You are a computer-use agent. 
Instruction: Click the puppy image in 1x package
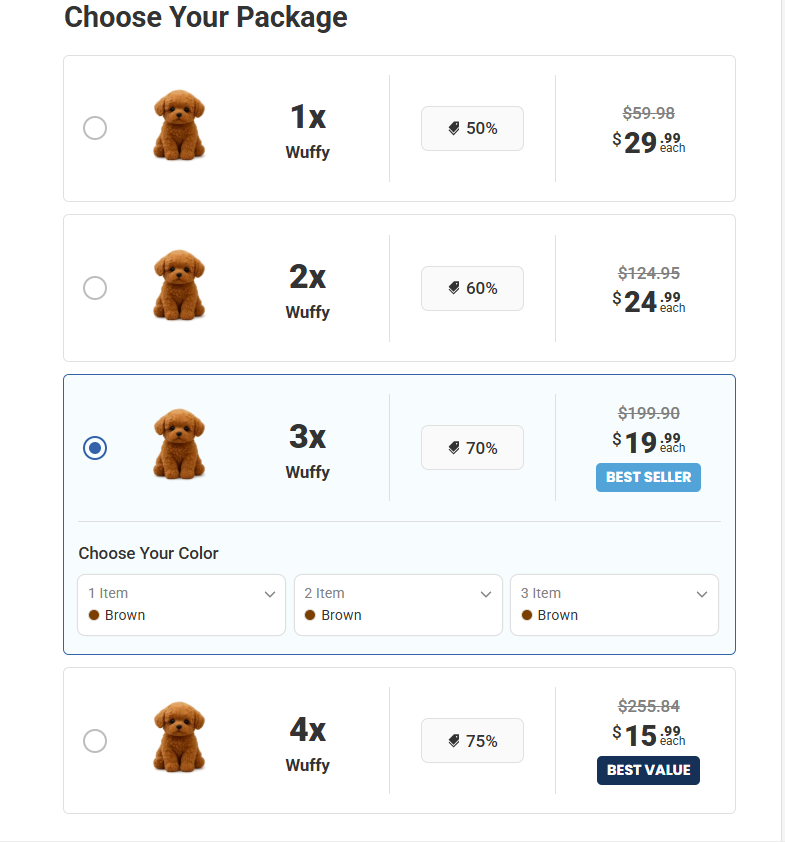(x=179, y=127)
